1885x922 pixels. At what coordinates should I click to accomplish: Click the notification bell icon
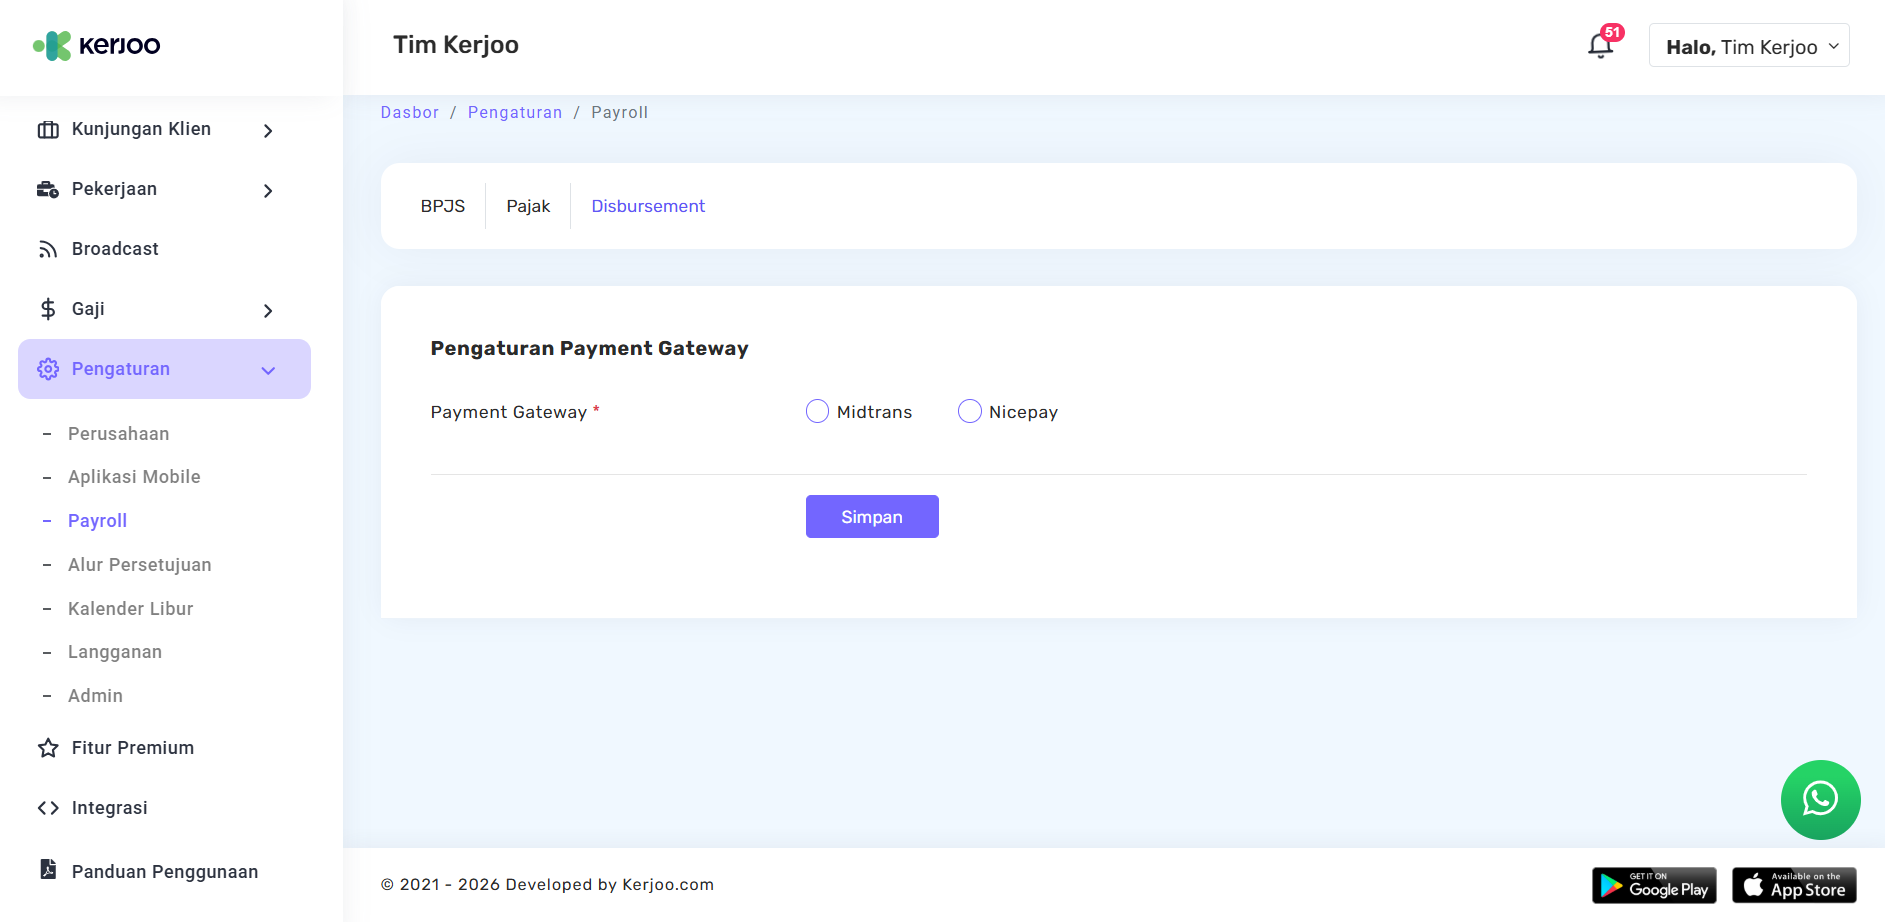[1600, 46]
